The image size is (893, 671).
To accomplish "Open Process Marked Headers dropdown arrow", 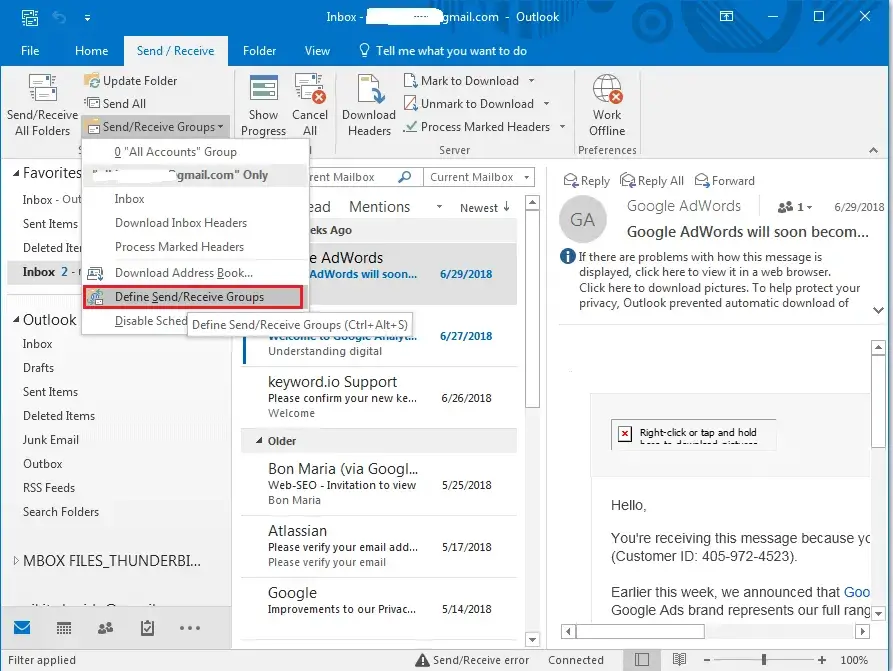I will [x=562, y=126].
